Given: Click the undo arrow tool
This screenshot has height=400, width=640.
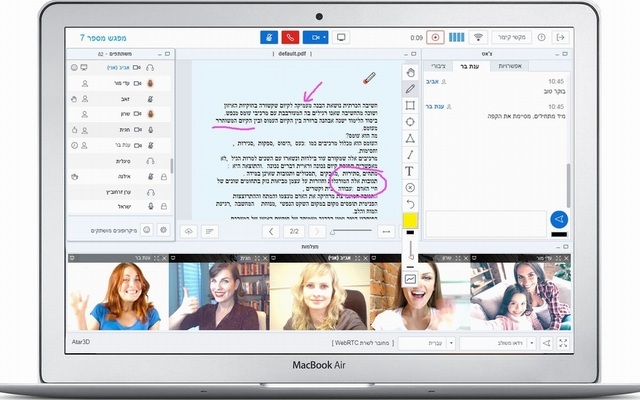Looking at the screenshot, I should [x=410, y=204].
